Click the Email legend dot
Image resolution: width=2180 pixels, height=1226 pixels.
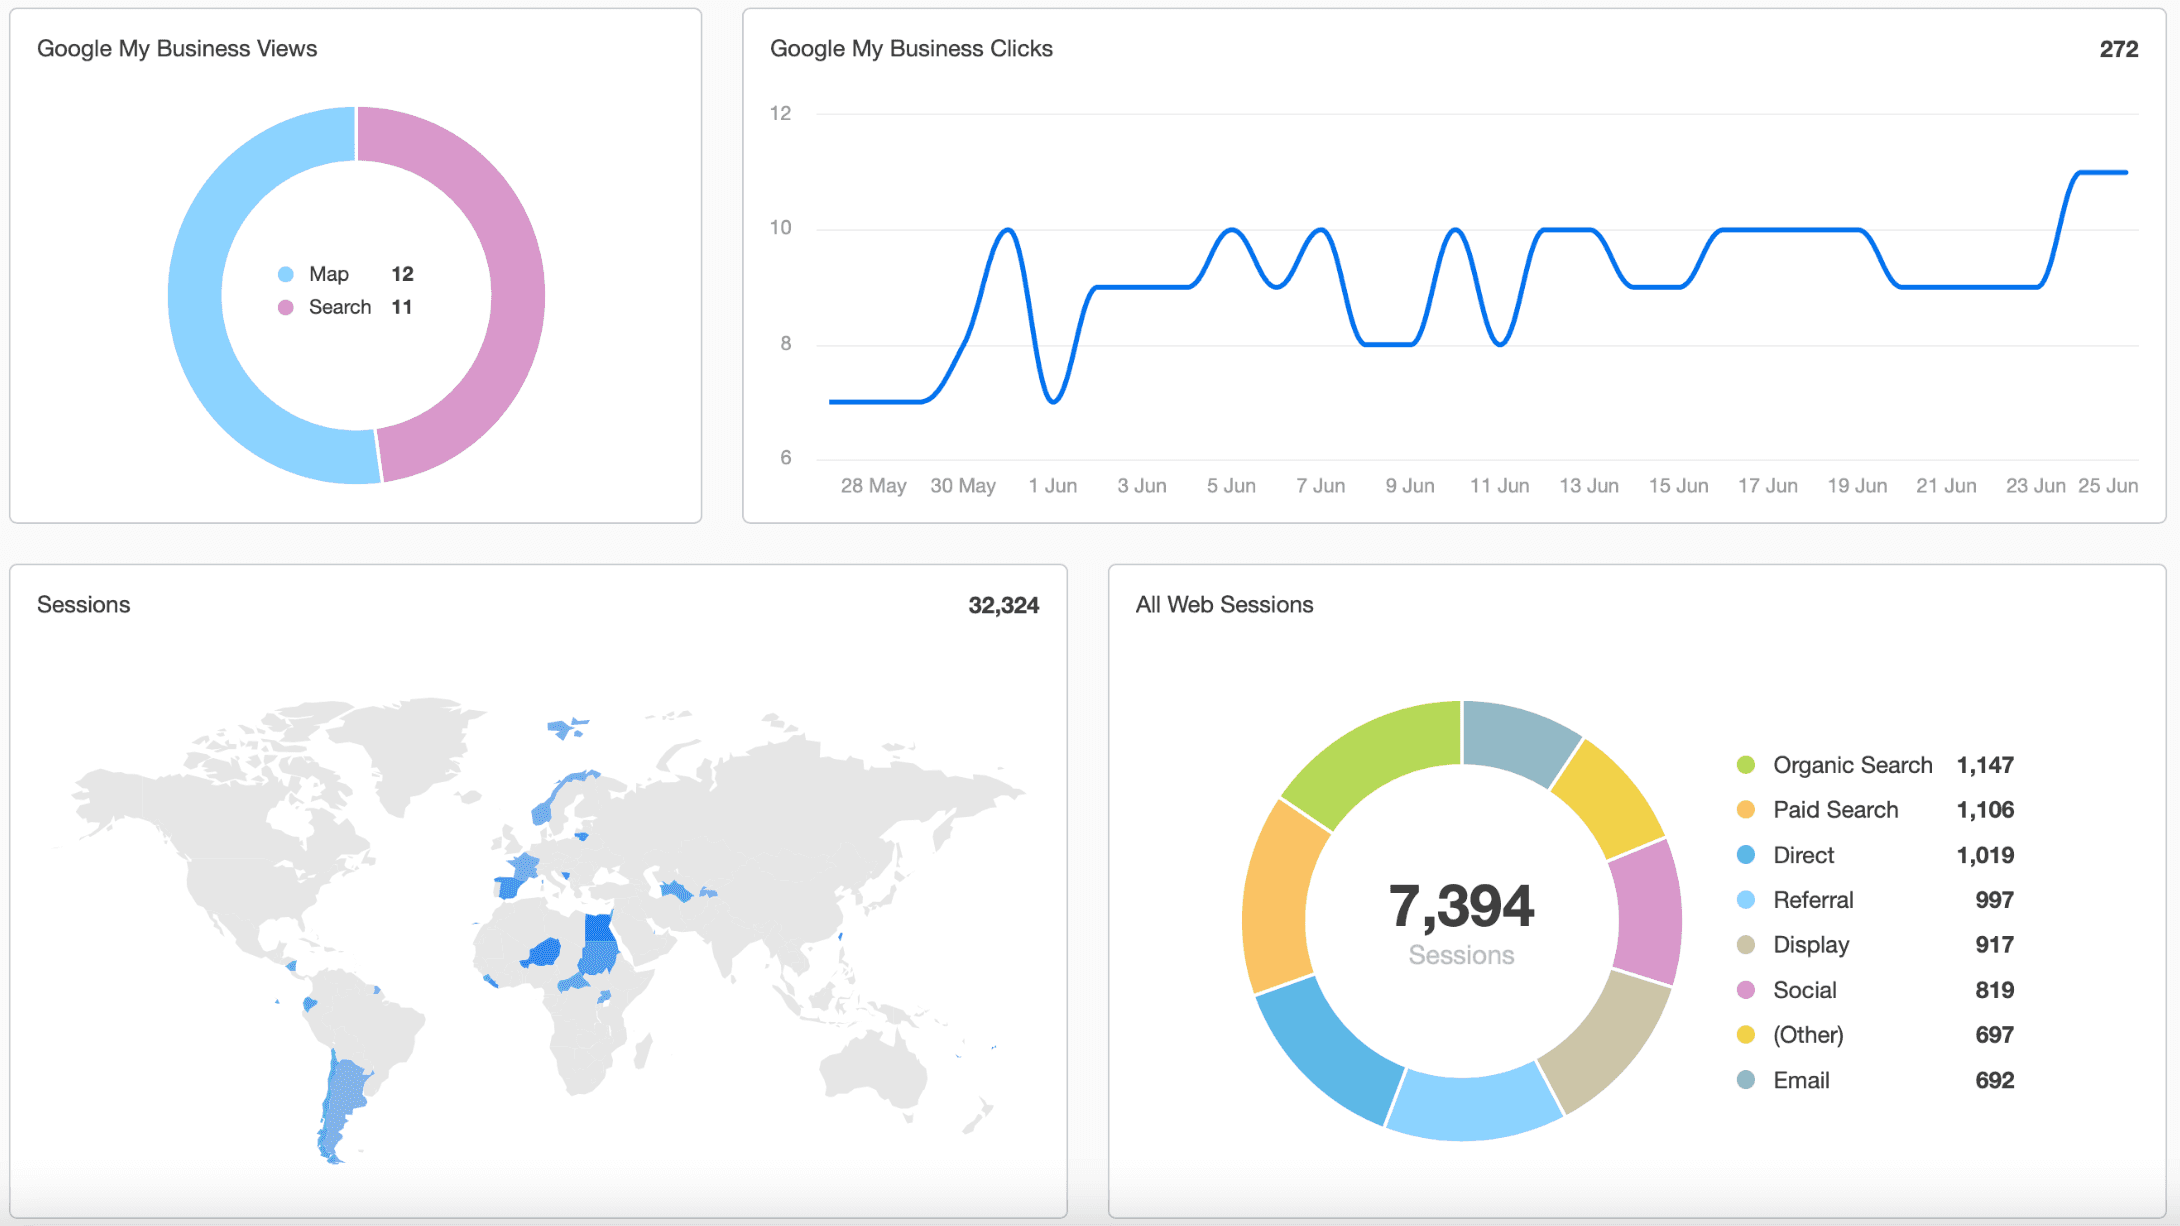pos(1746,1080)
